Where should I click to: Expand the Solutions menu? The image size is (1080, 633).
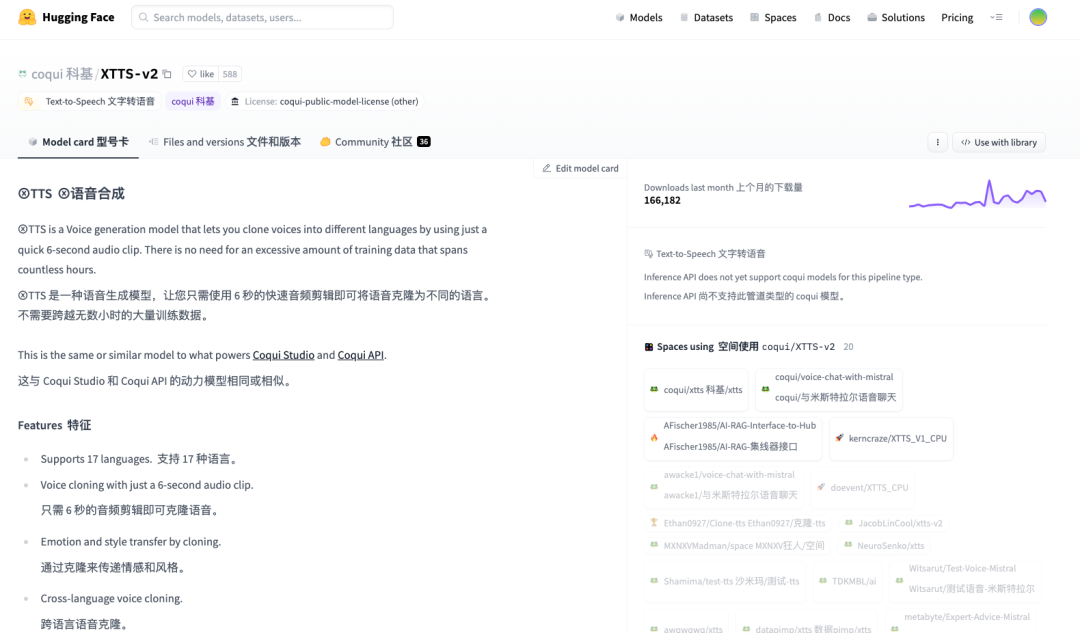click(895, 18)
